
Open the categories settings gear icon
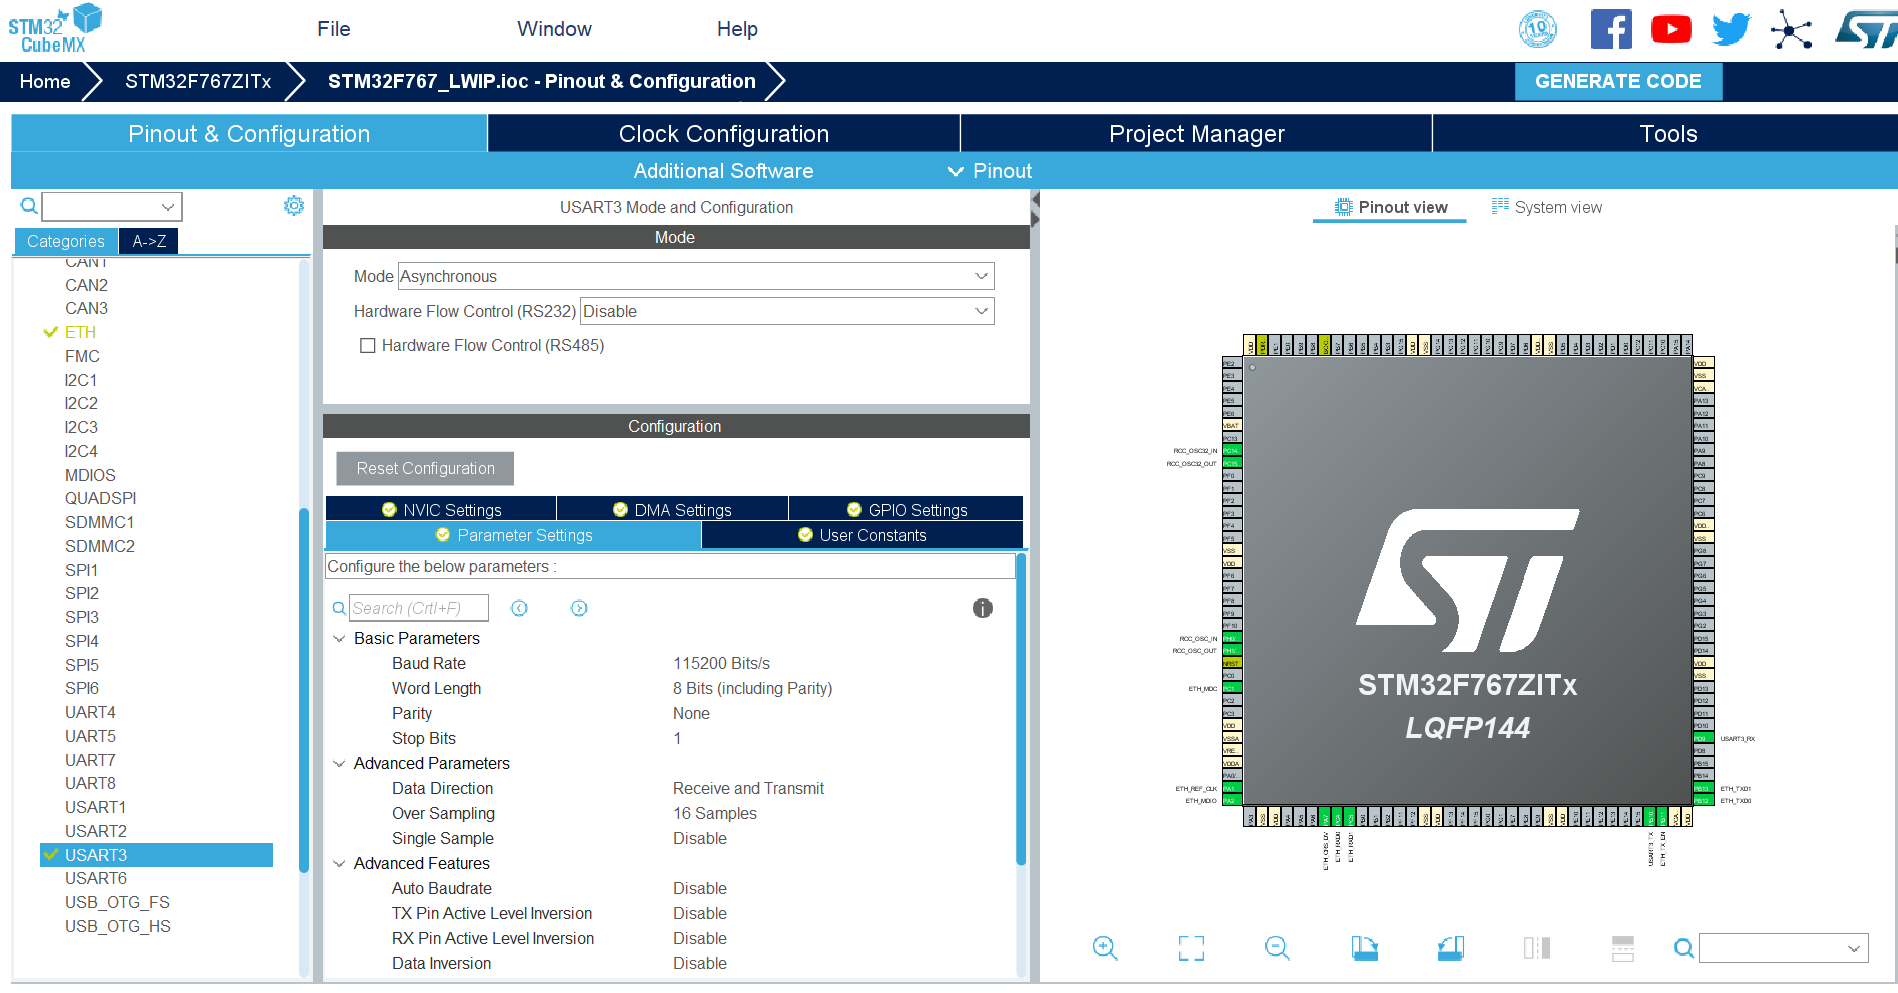click(x=294, y=206)
